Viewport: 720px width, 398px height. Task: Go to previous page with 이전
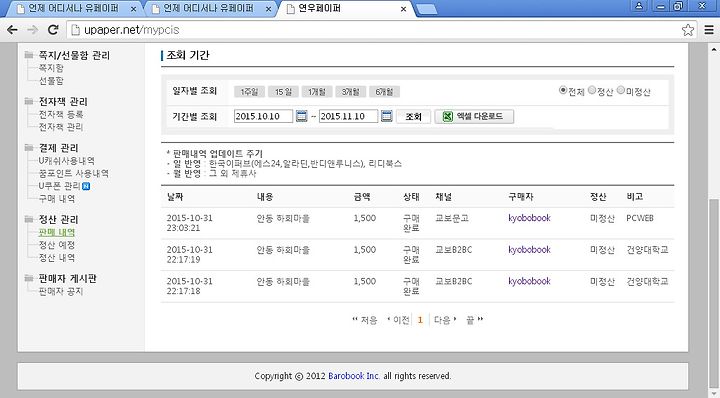click(x=398, y=320)
